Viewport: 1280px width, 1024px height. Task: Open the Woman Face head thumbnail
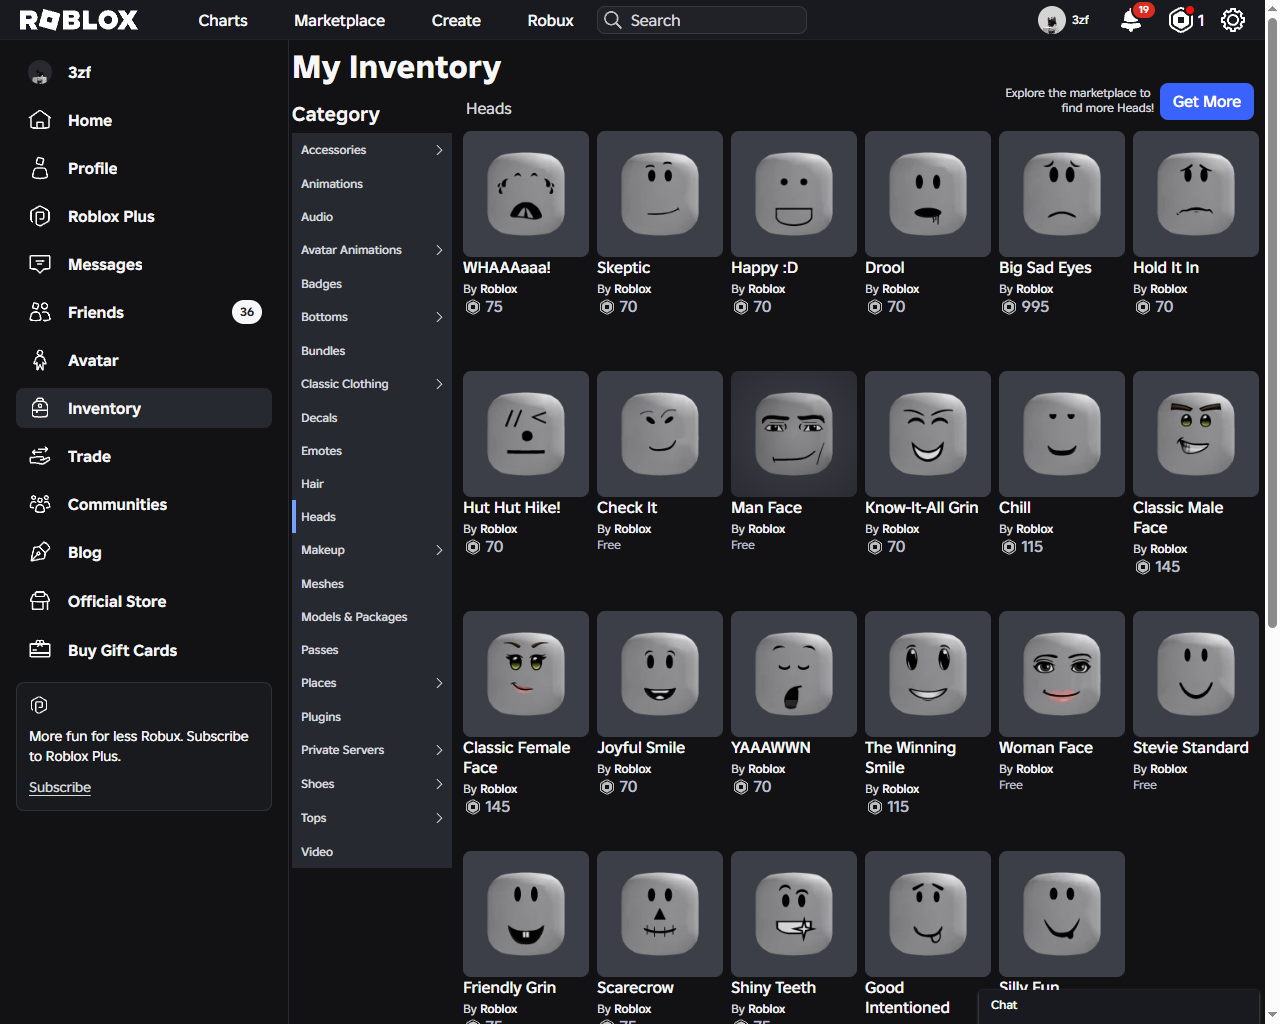1062,674
